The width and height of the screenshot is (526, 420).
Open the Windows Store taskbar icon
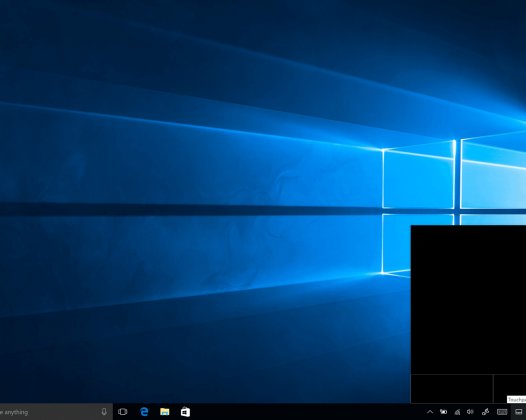pos(185,412)
